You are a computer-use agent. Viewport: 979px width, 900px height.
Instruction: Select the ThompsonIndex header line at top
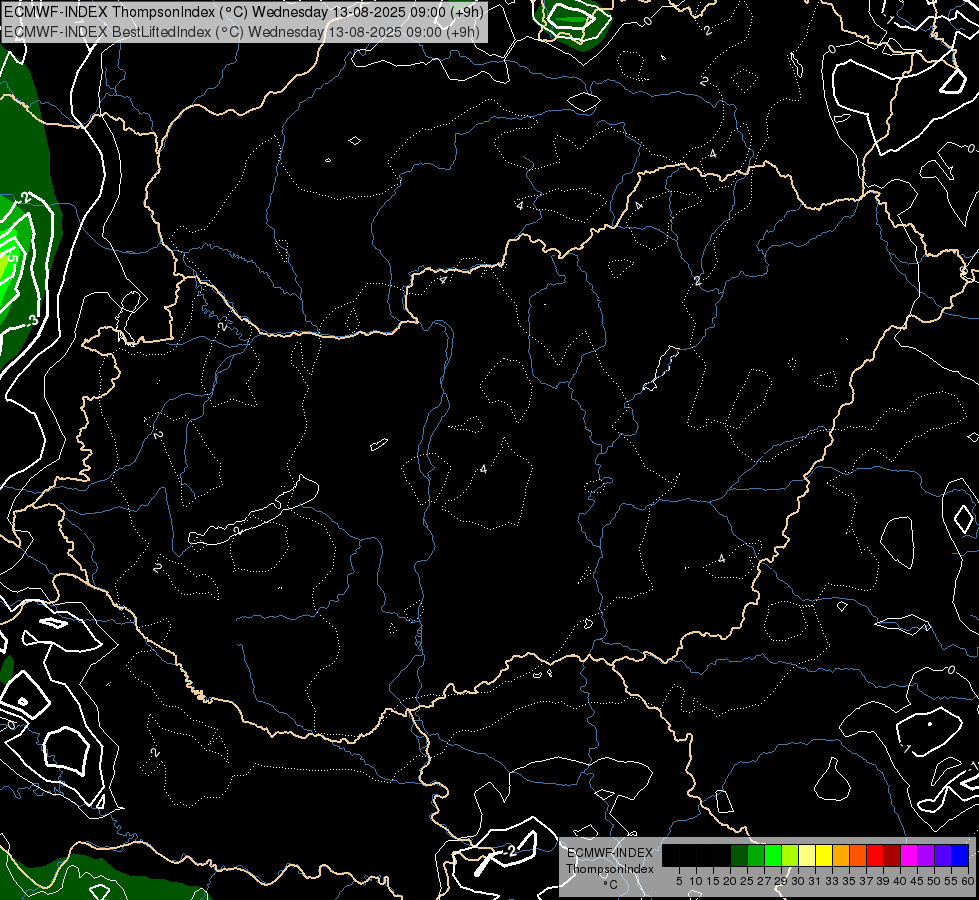point(244,12)
